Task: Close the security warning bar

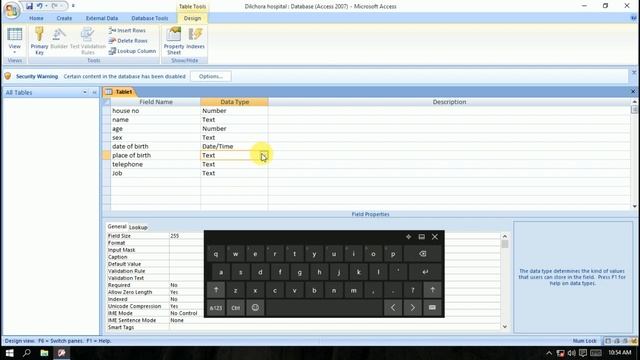Action: click(x=634, y=73)
